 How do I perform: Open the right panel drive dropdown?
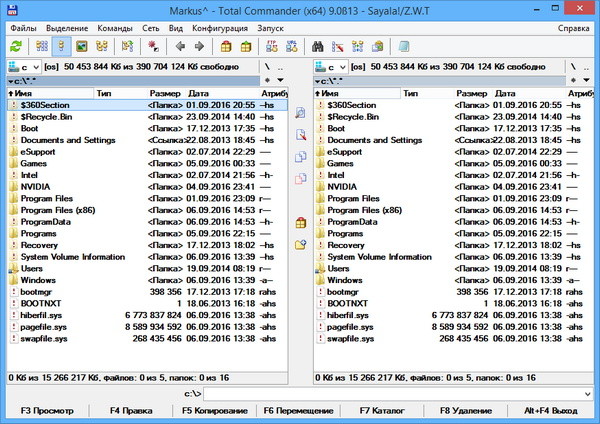331,67
